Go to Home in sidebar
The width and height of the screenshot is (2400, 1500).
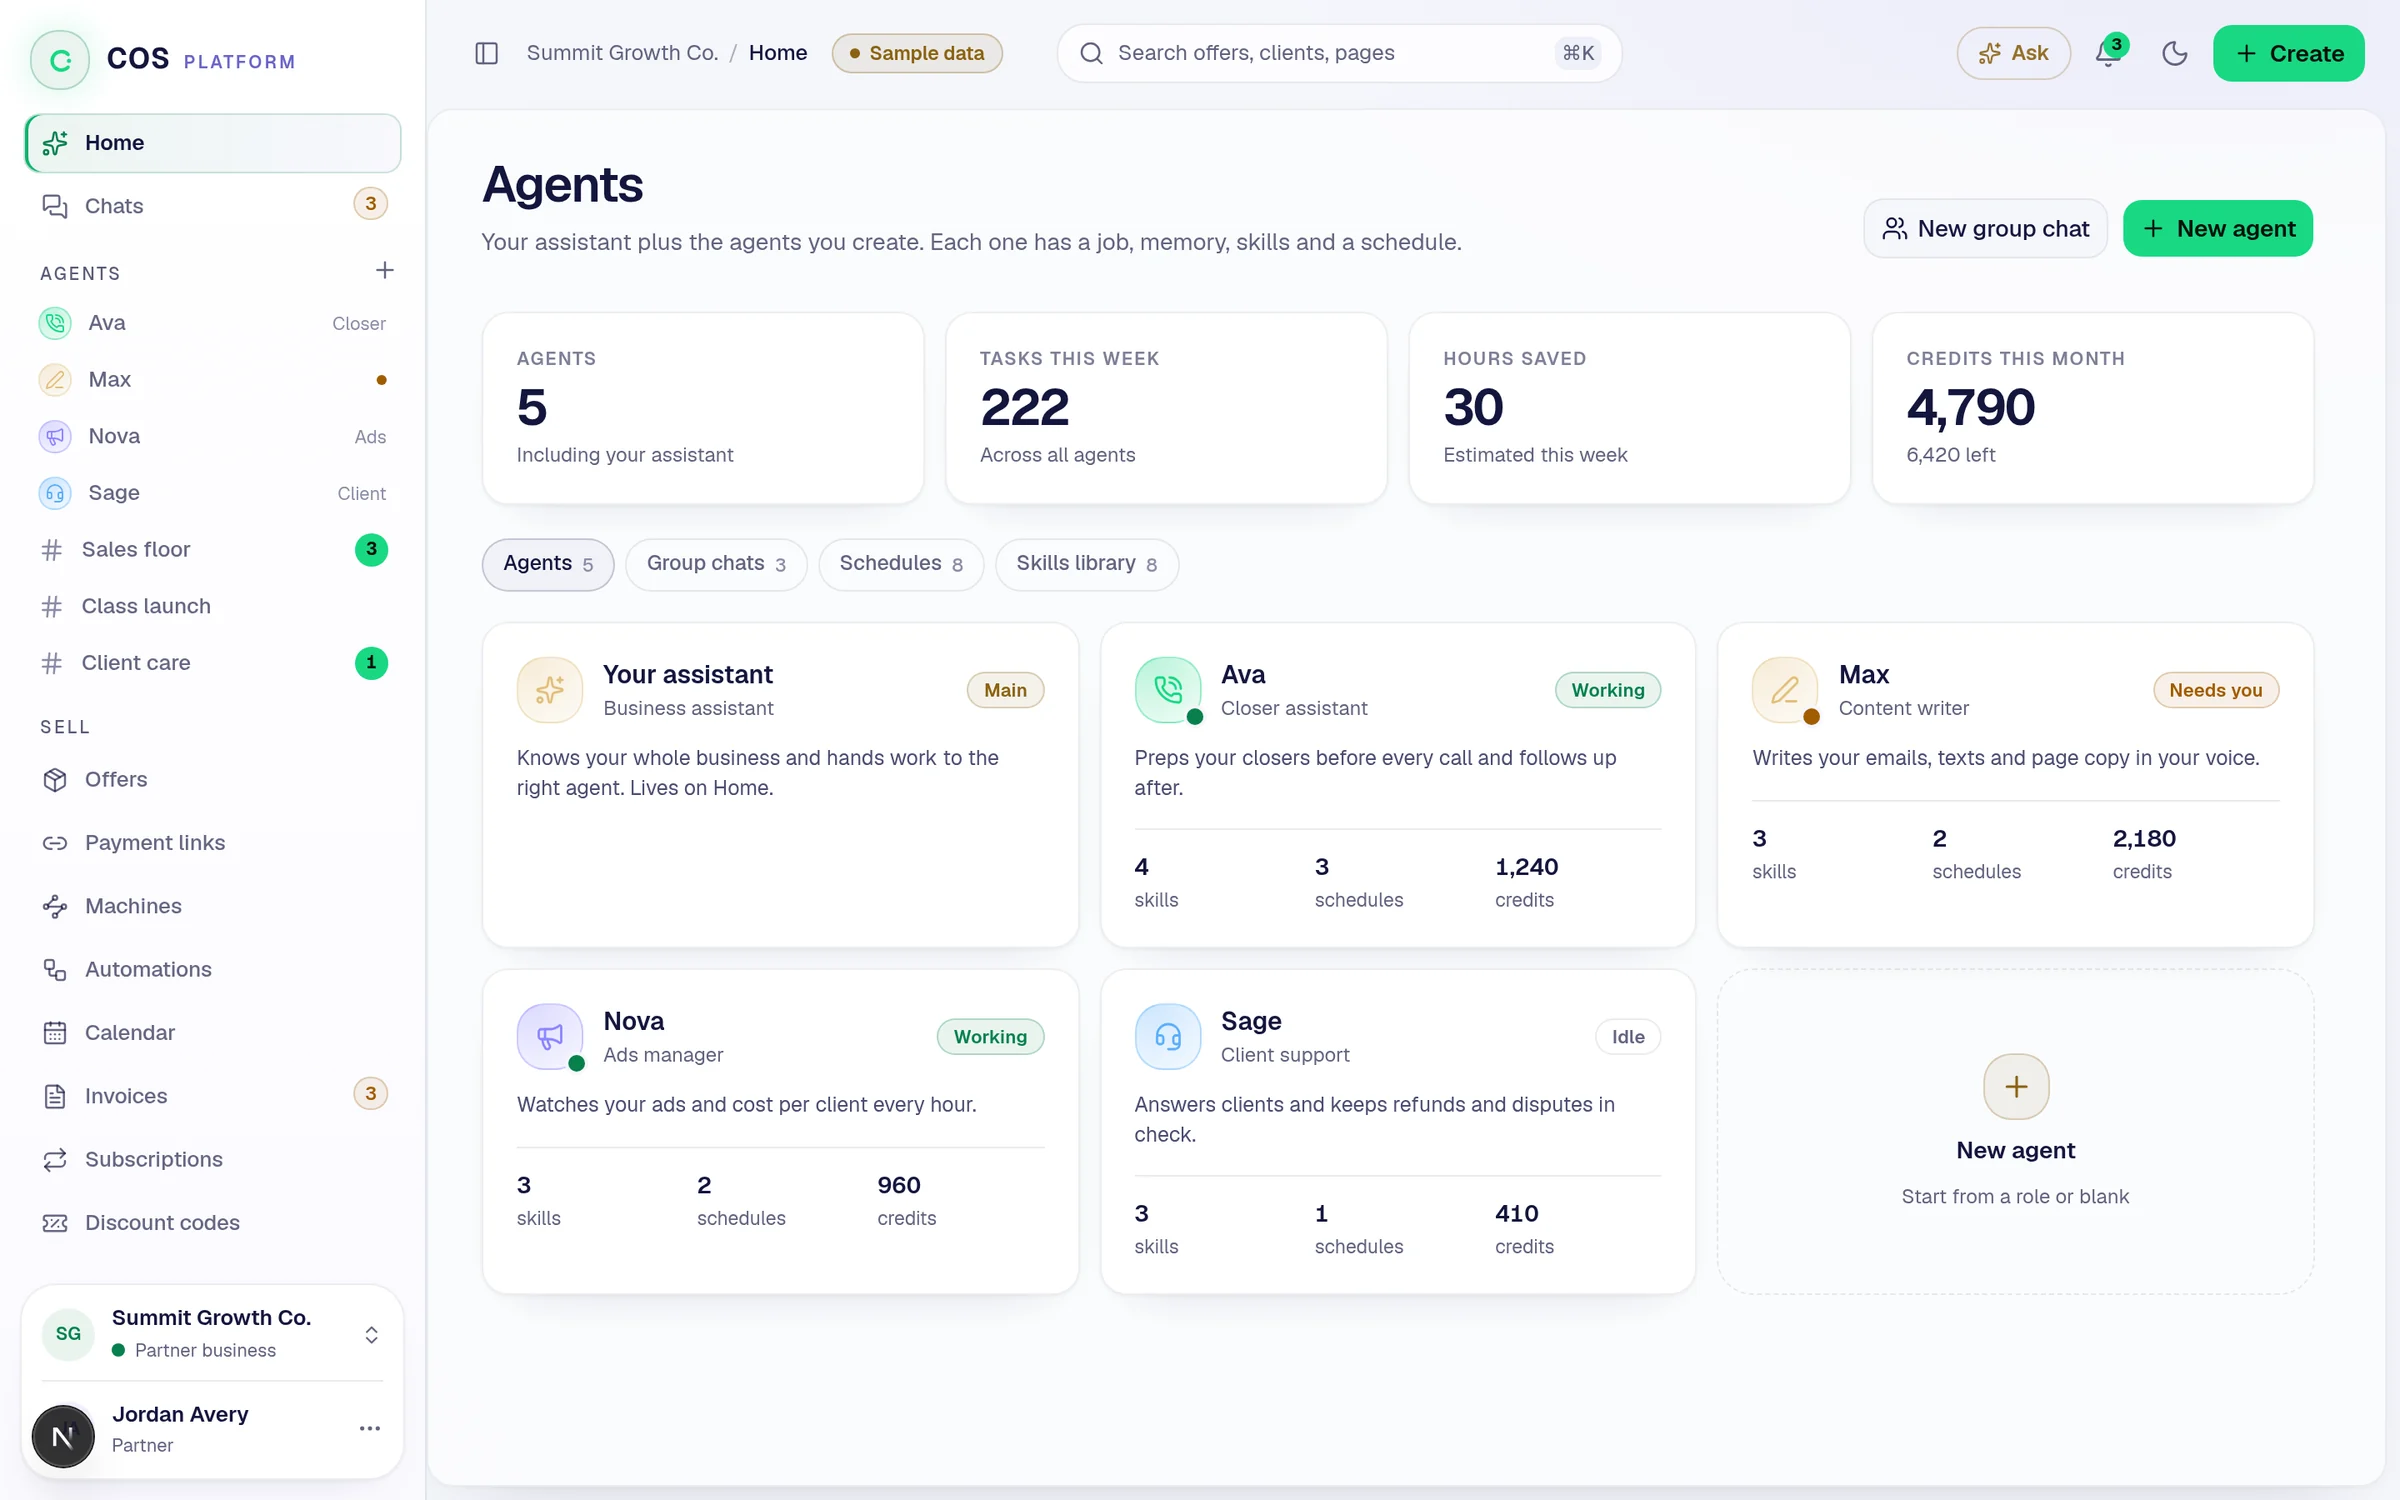[212, 143]
